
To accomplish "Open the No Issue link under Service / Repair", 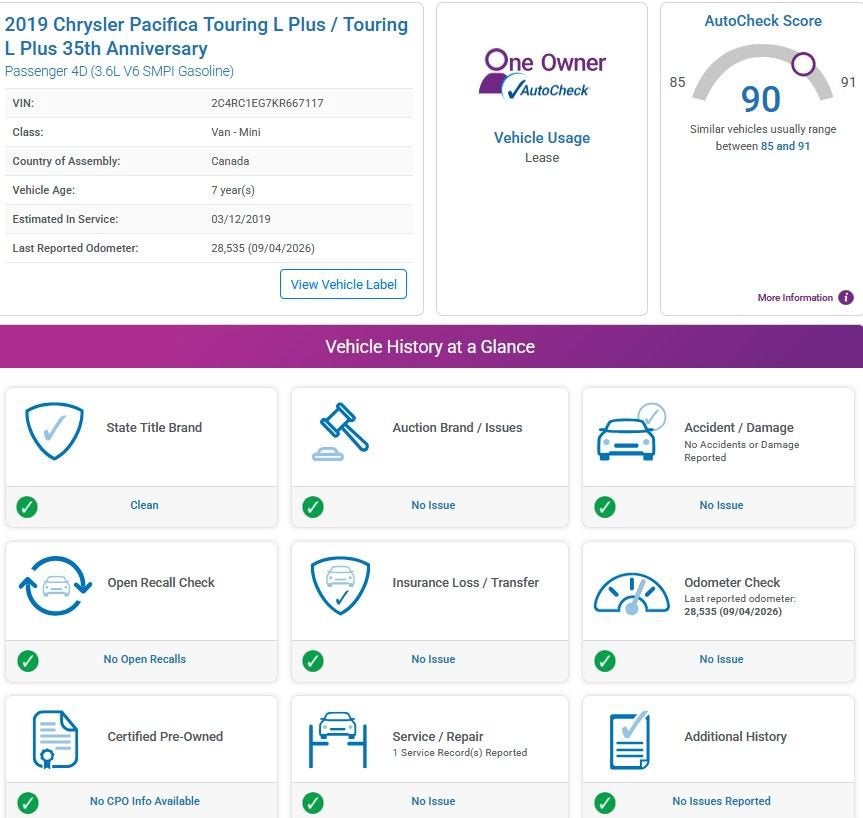I will tap(433, 801).
